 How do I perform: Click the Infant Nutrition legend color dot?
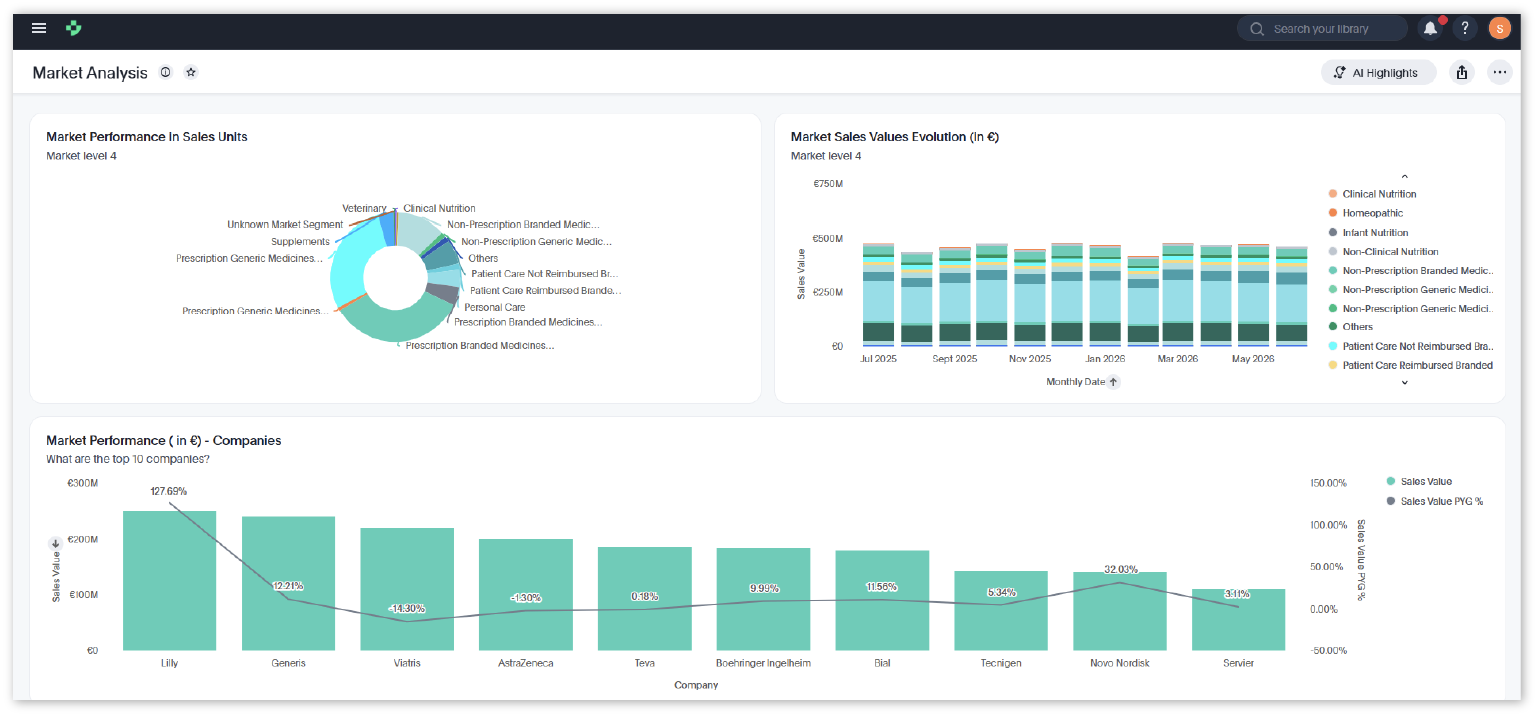(x=1333, y=232)
